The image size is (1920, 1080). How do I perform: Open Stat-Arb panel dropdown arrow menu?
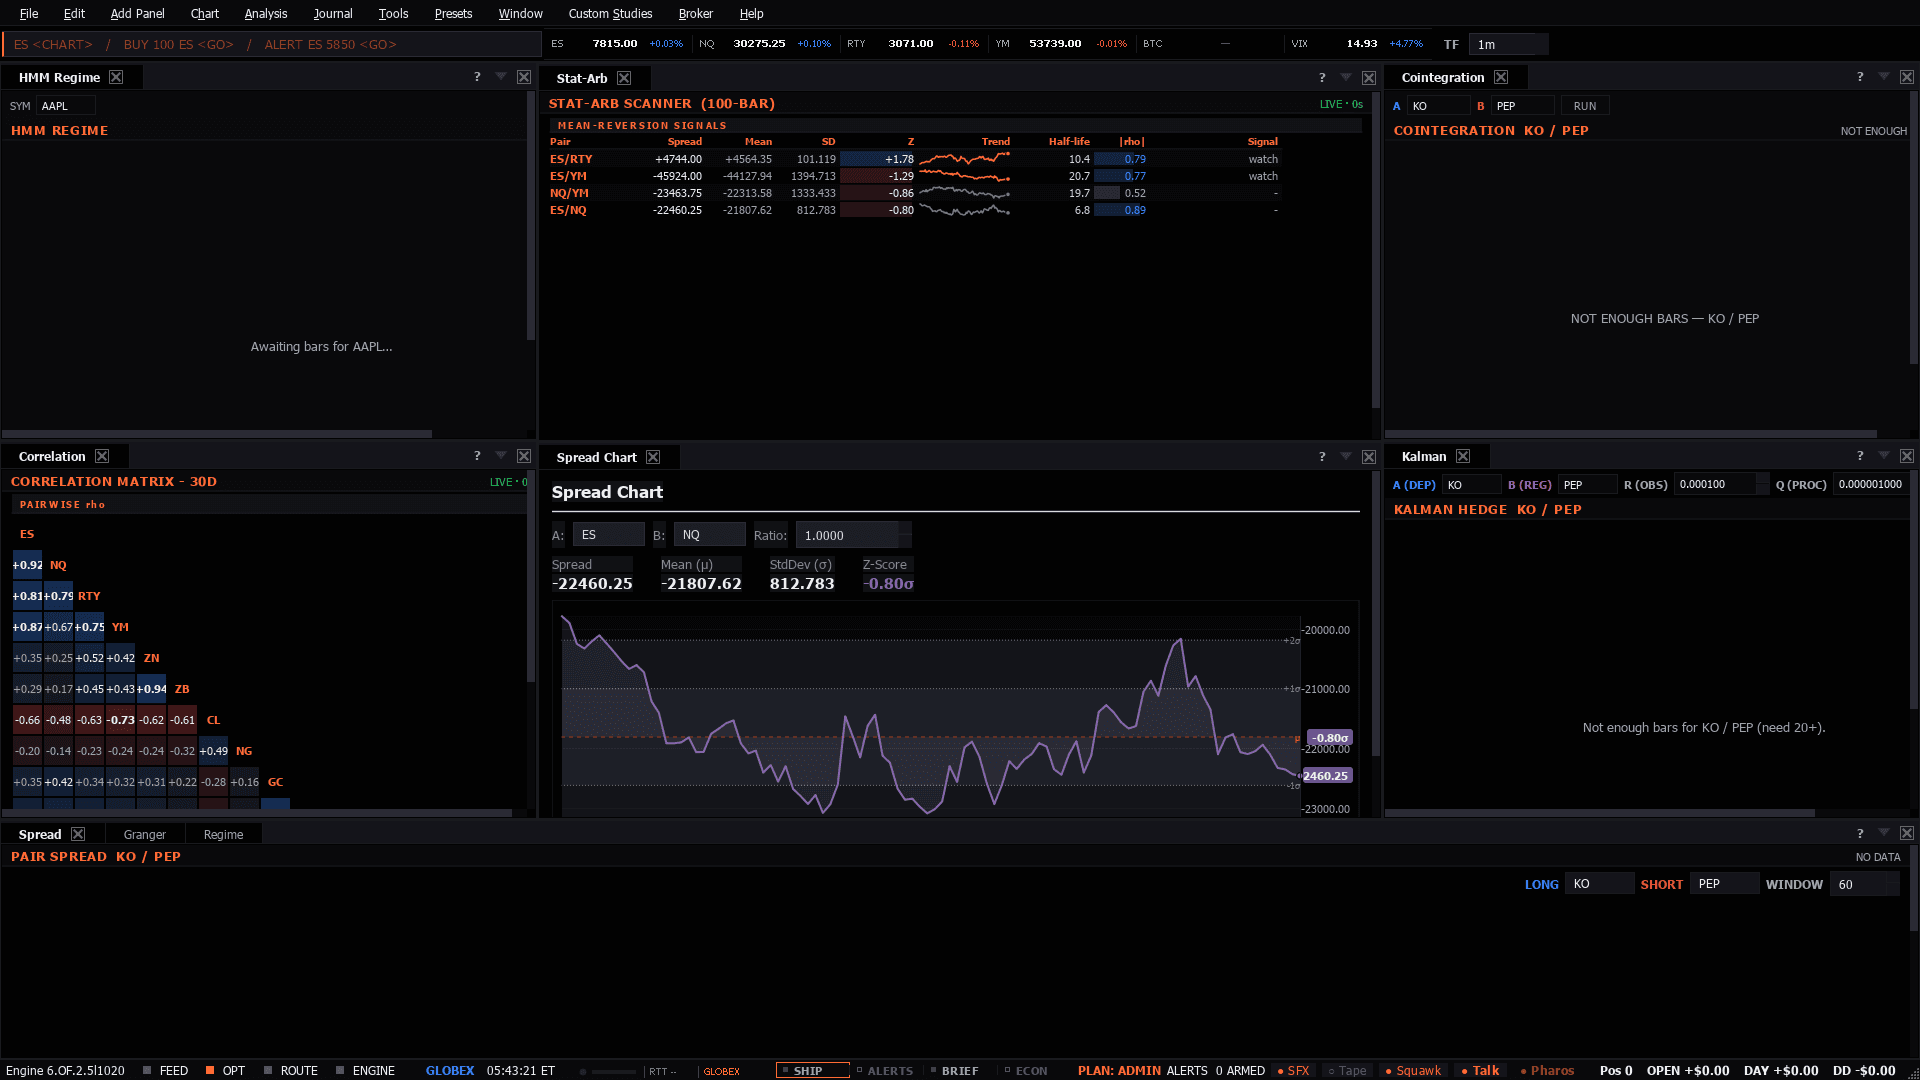(x=1346, y=77)
